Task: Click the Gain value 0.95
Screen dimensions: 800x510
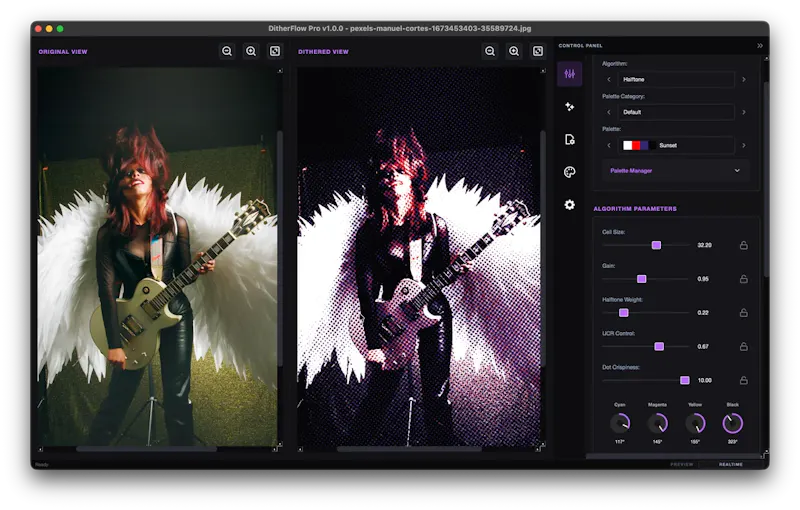Action: tap(703, 279)
